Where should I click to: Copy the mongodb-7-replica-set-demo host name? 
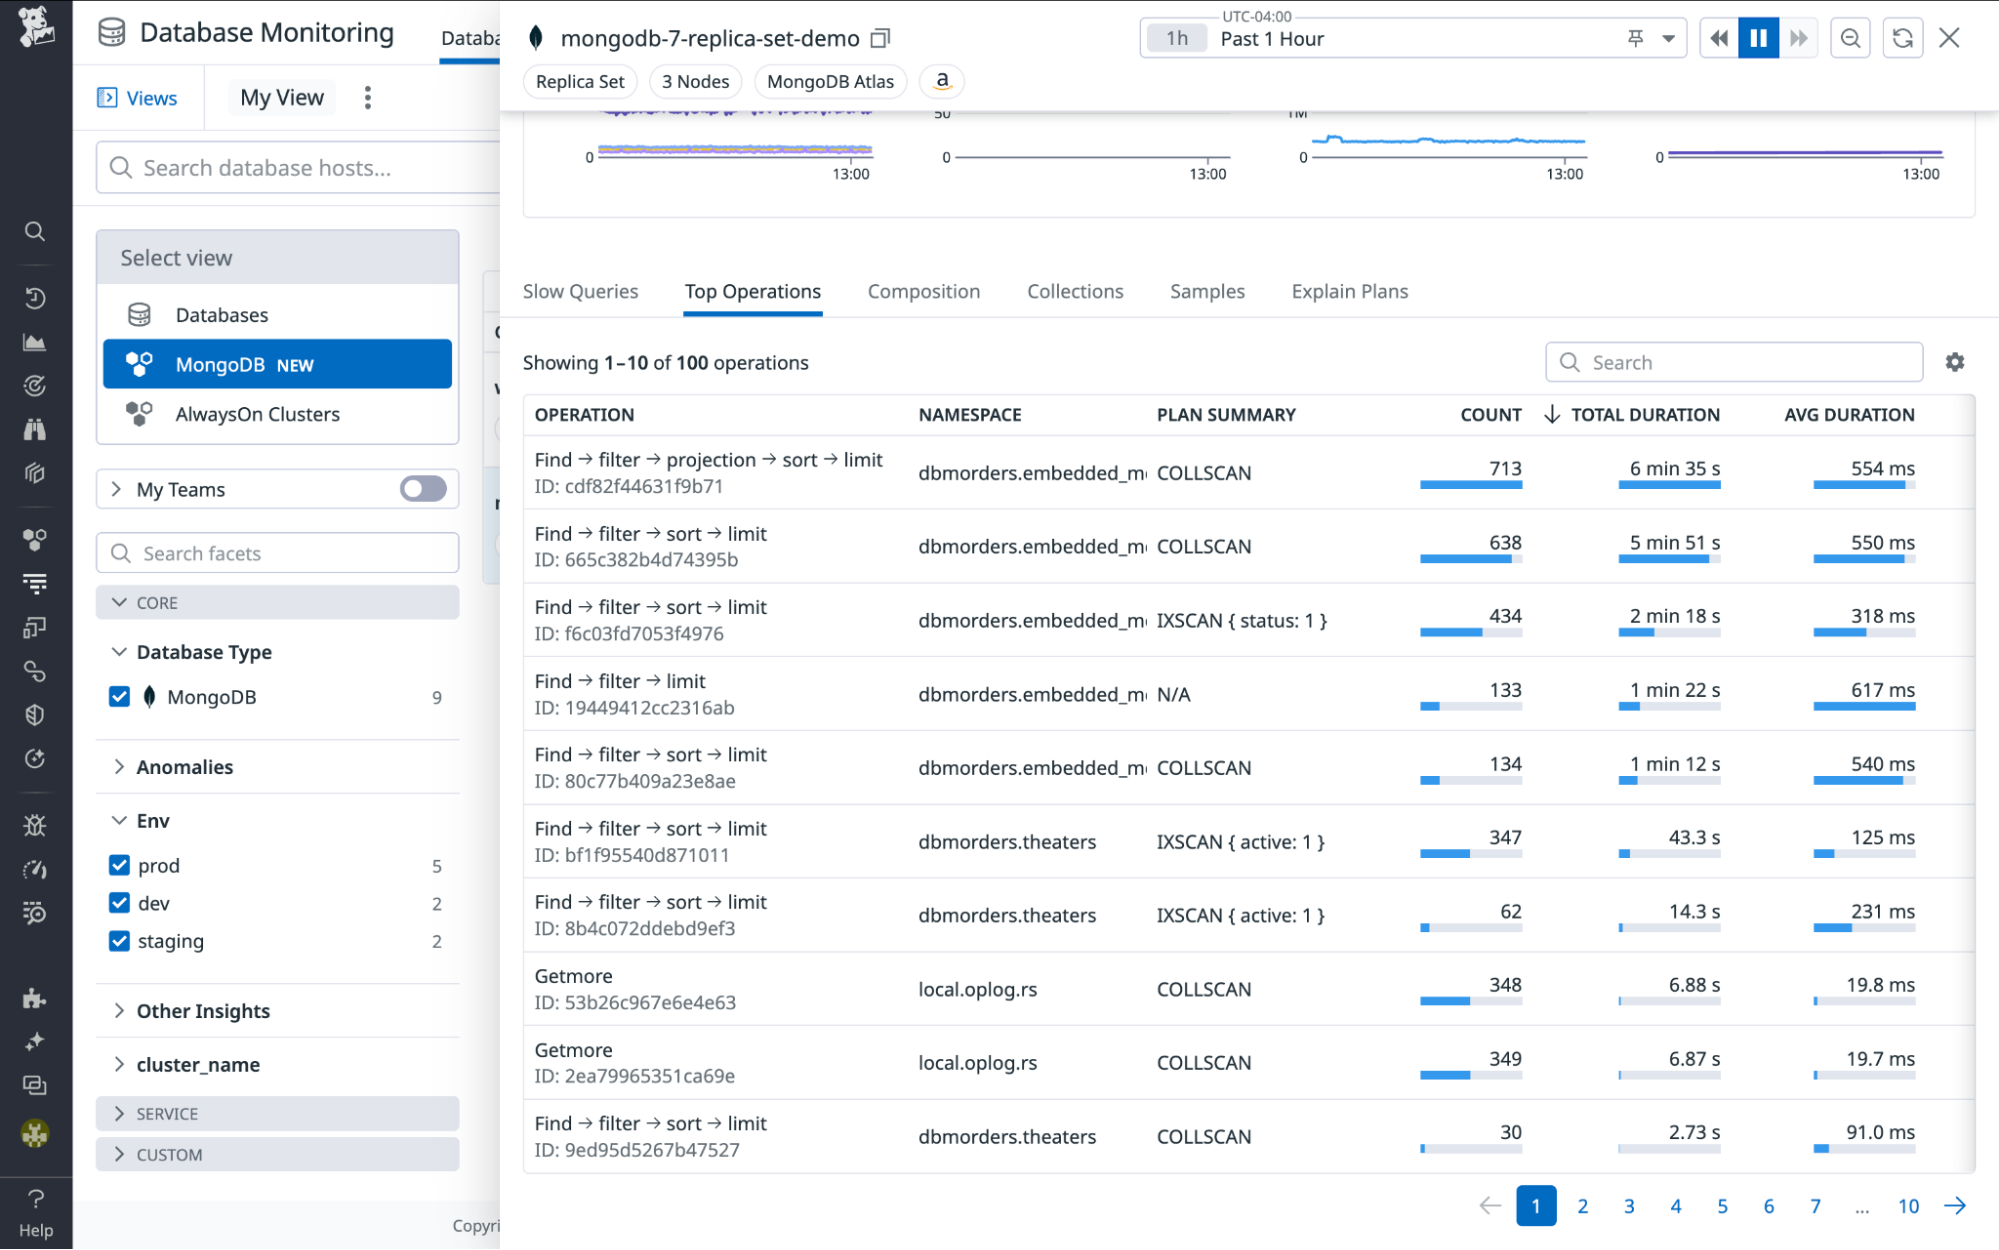[879, 37]
